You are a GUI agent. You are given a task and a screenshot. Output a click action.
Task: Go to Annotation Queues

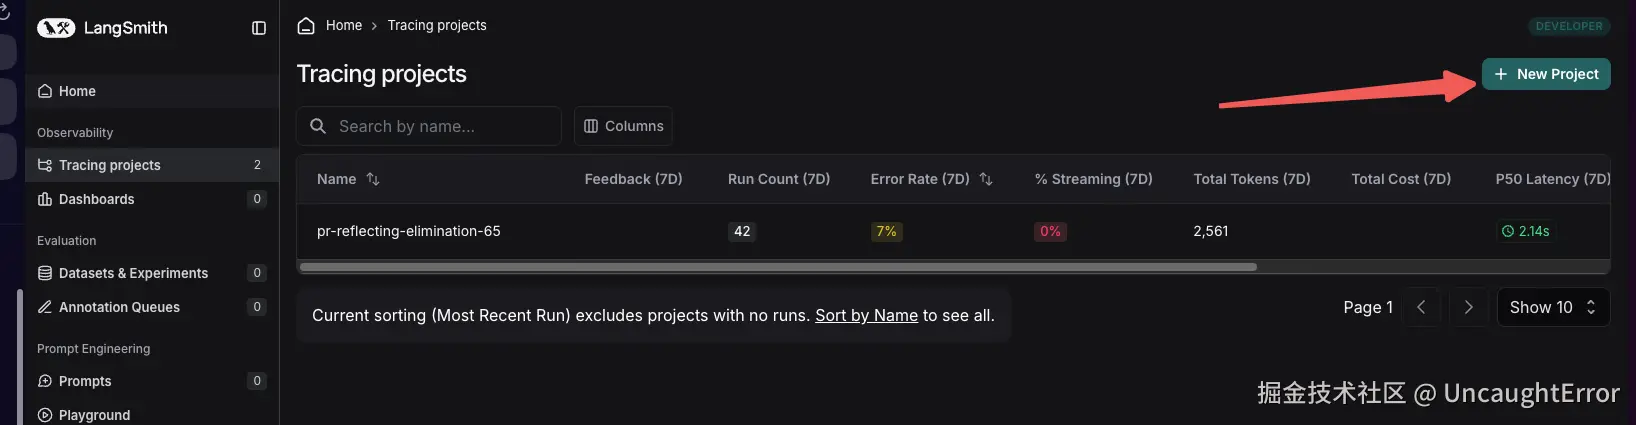click(119, 307)
